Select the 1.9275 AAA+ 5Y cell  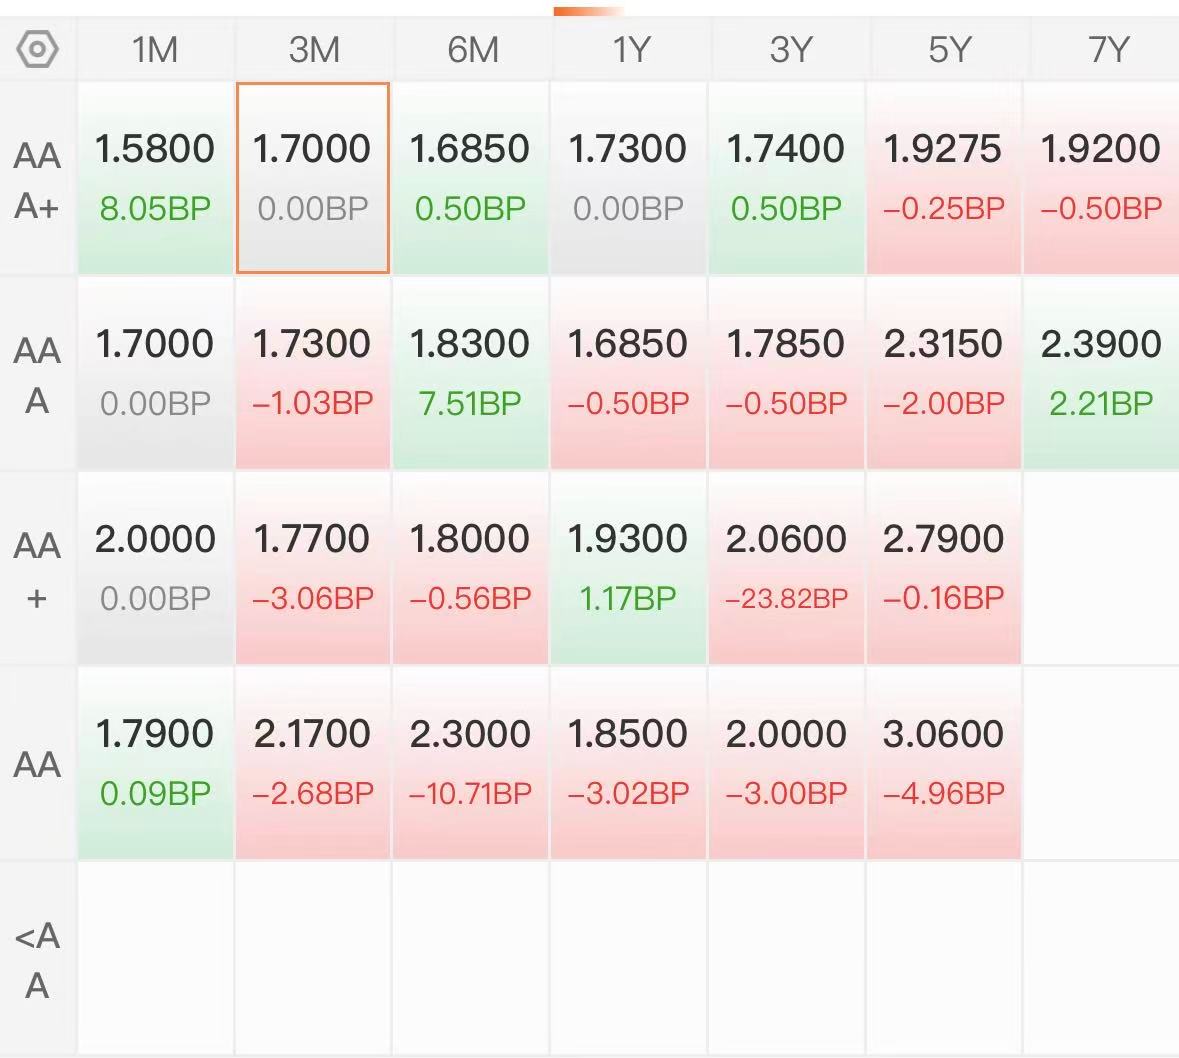click(943, 177)
